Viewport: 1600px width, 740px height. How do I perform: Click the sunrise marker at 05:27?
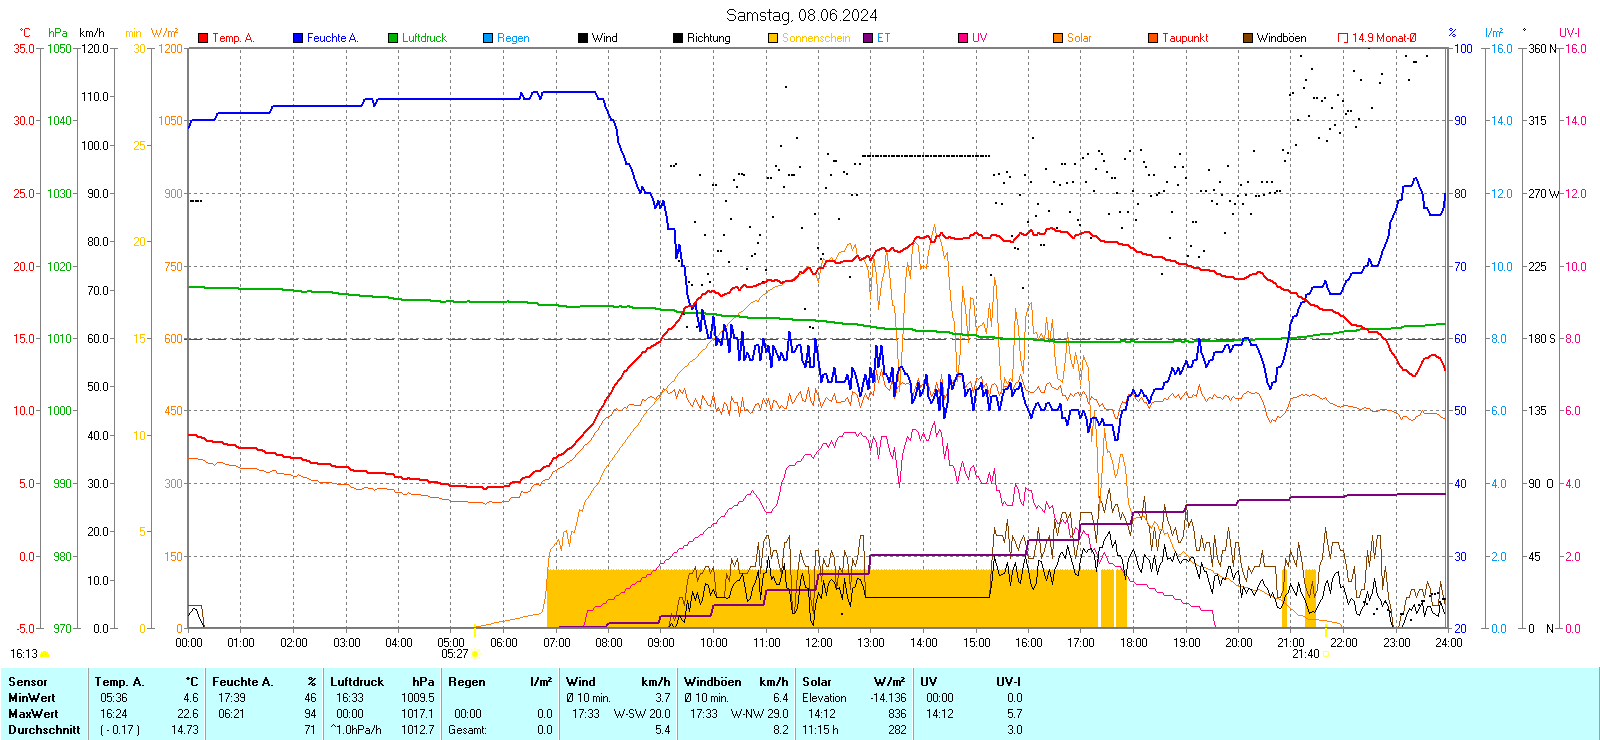(474, 654)
